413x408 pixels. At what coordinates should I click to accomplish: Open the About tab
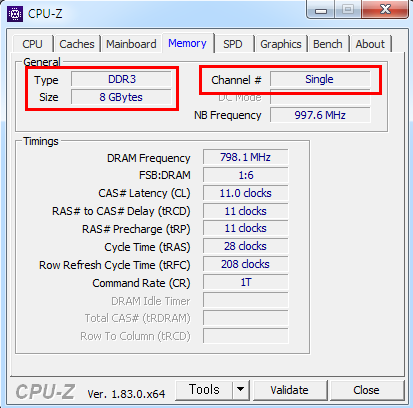click(370, 44)
